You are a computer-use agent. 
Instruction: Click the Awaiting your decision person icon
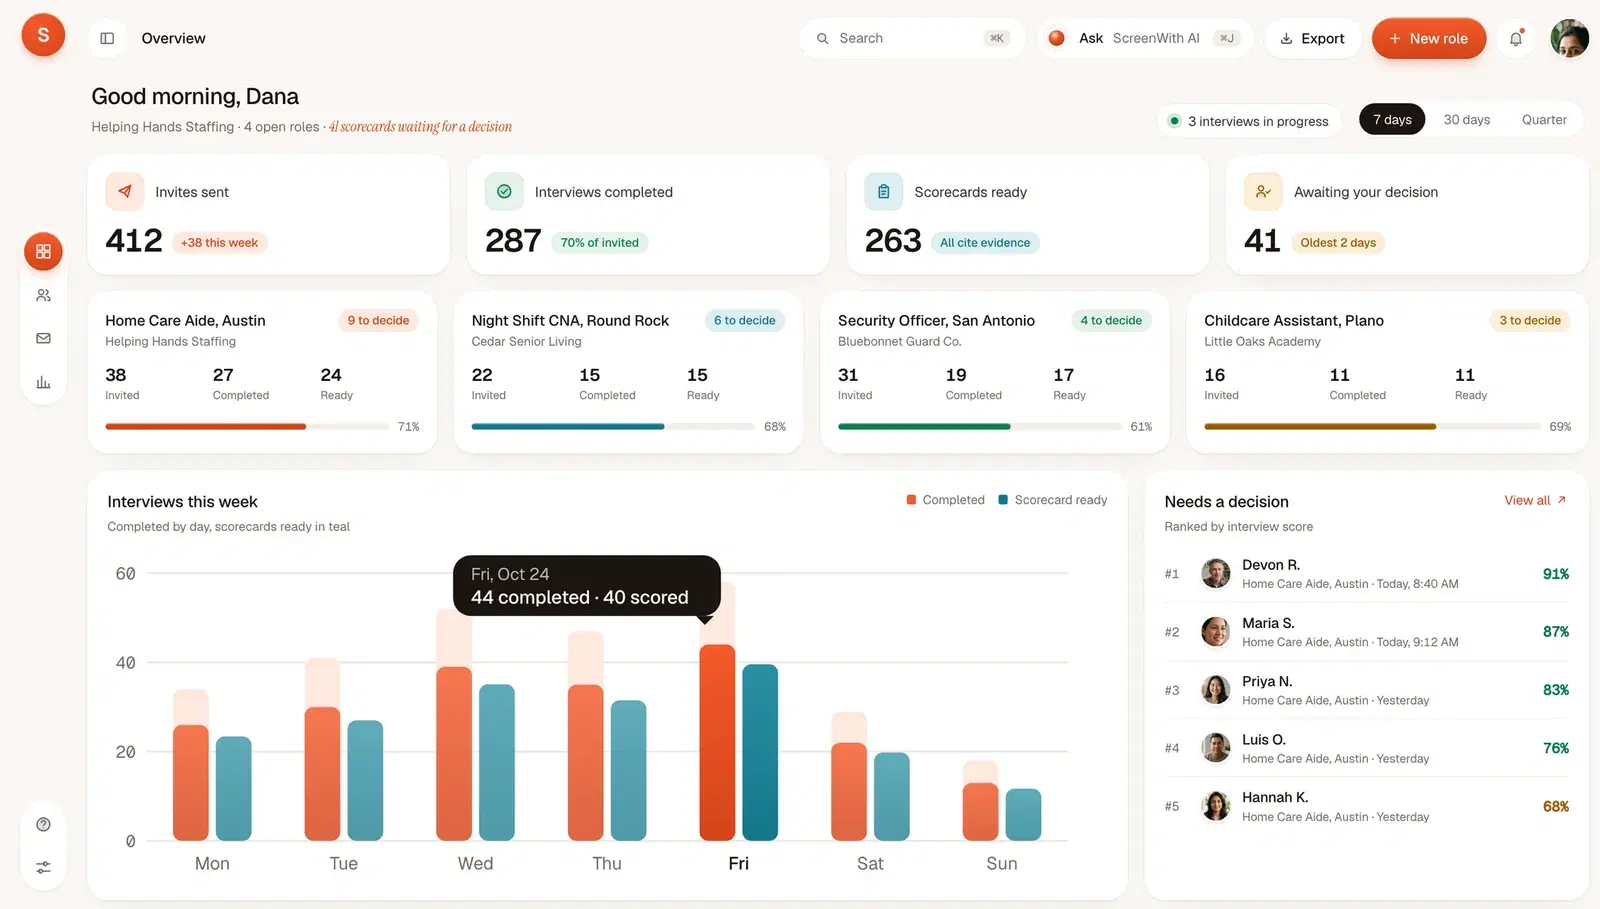click(x=1263, y=191)
